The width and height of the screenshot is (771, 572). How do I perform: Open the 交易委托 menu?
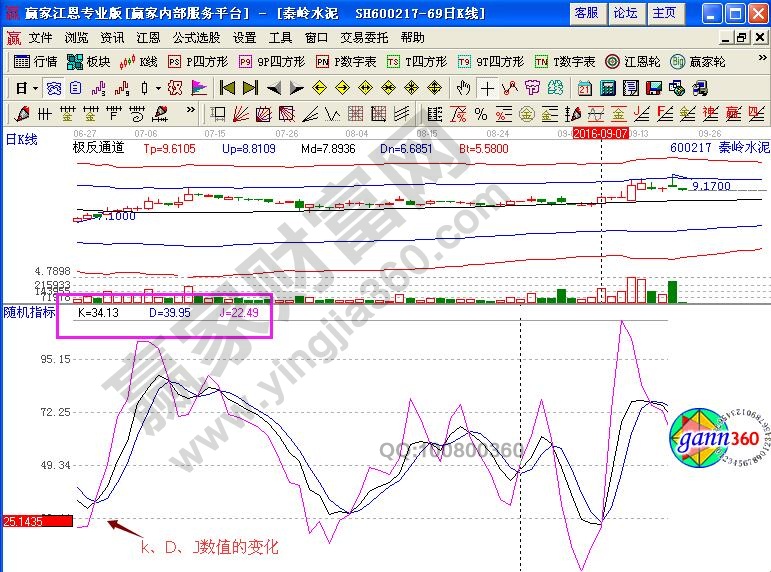[364, 38]
